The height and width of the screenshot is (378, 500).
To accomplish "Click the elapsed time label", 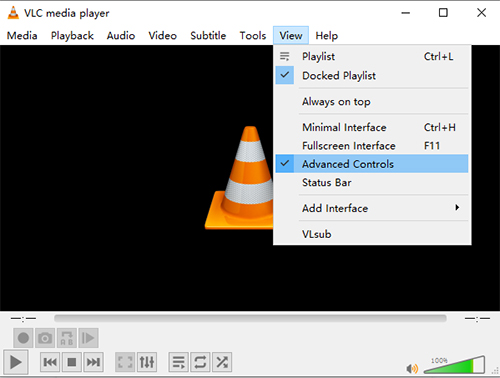I will pyautogui.click(x=23, y=319).
